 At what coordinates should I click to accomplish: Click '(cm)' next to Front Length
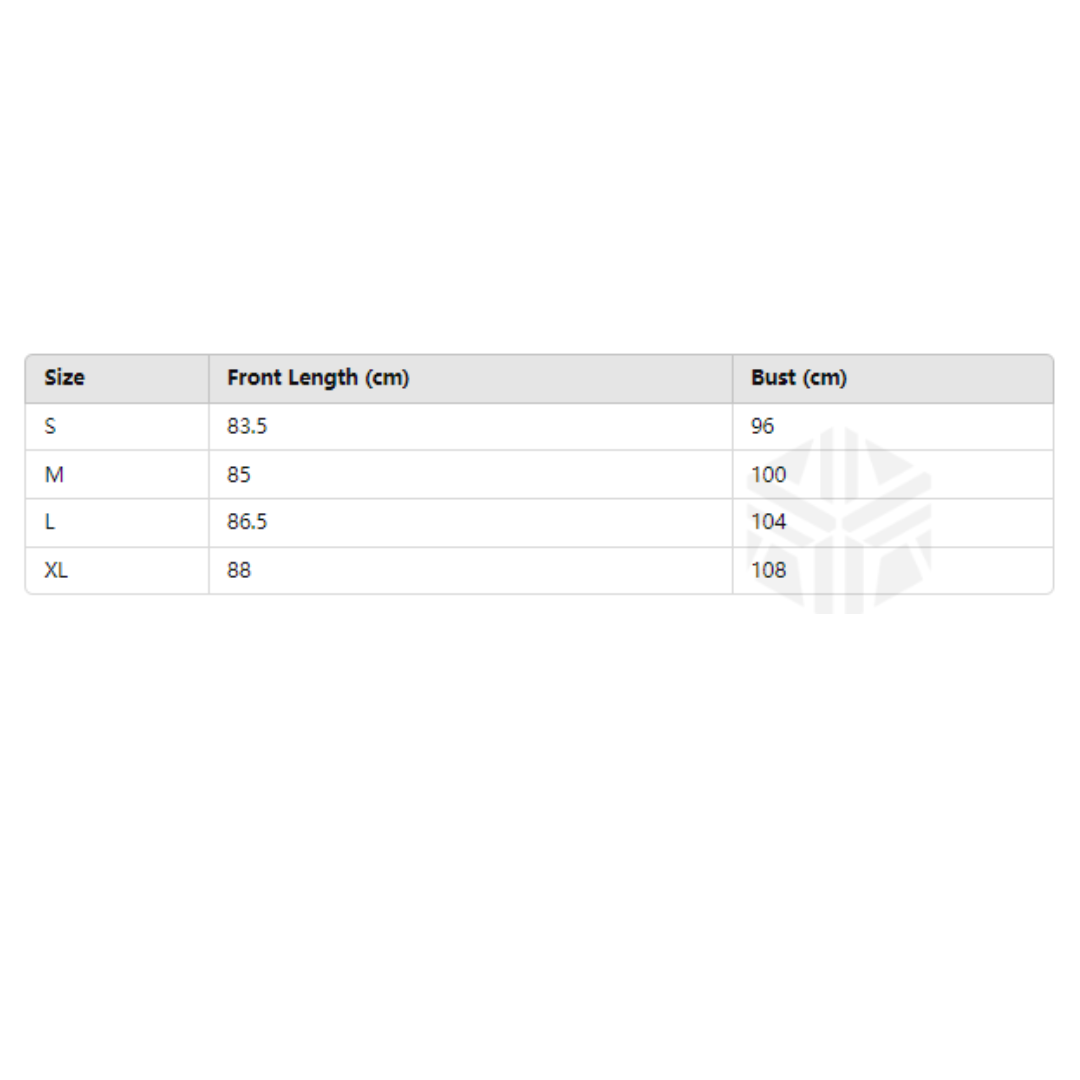tap(387, 378)
